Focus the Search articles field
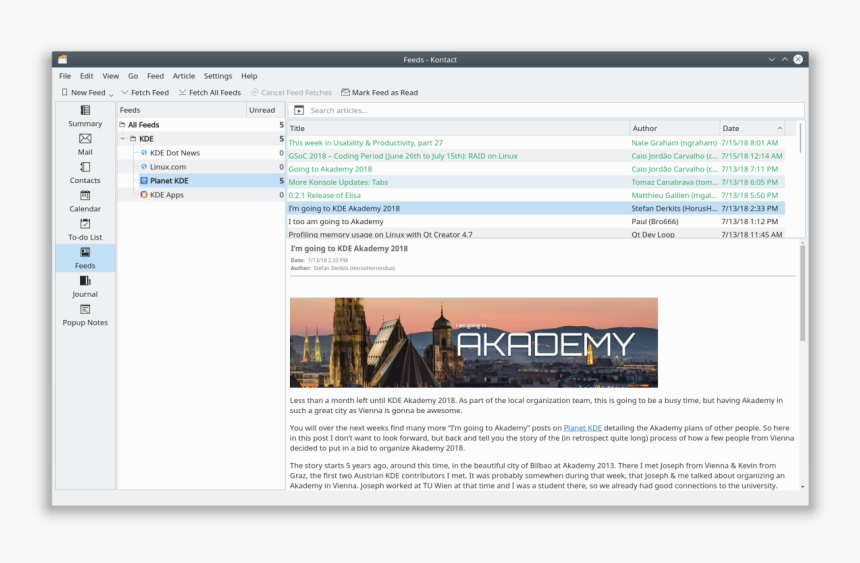This screenshot has width=860, height=563. [x=554, y=110]
